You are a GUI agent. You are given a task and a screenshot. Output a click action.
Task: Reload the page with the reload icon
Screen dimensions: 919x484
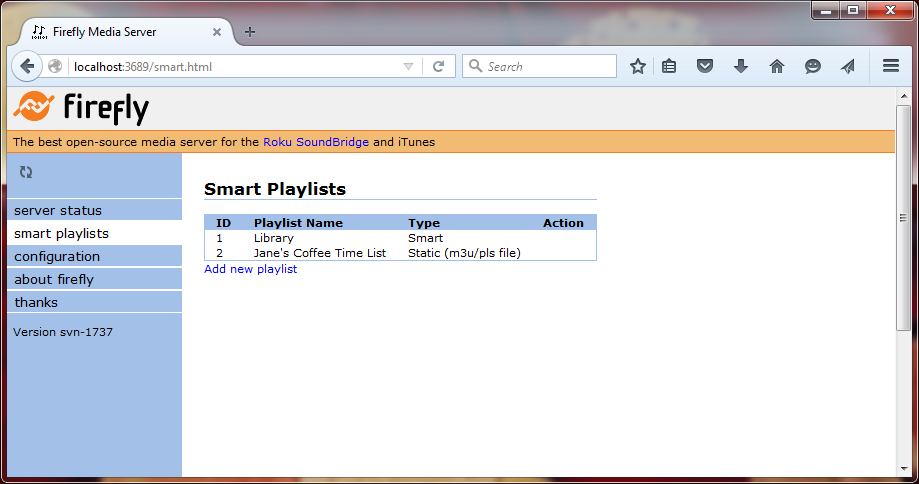[438, 66]
